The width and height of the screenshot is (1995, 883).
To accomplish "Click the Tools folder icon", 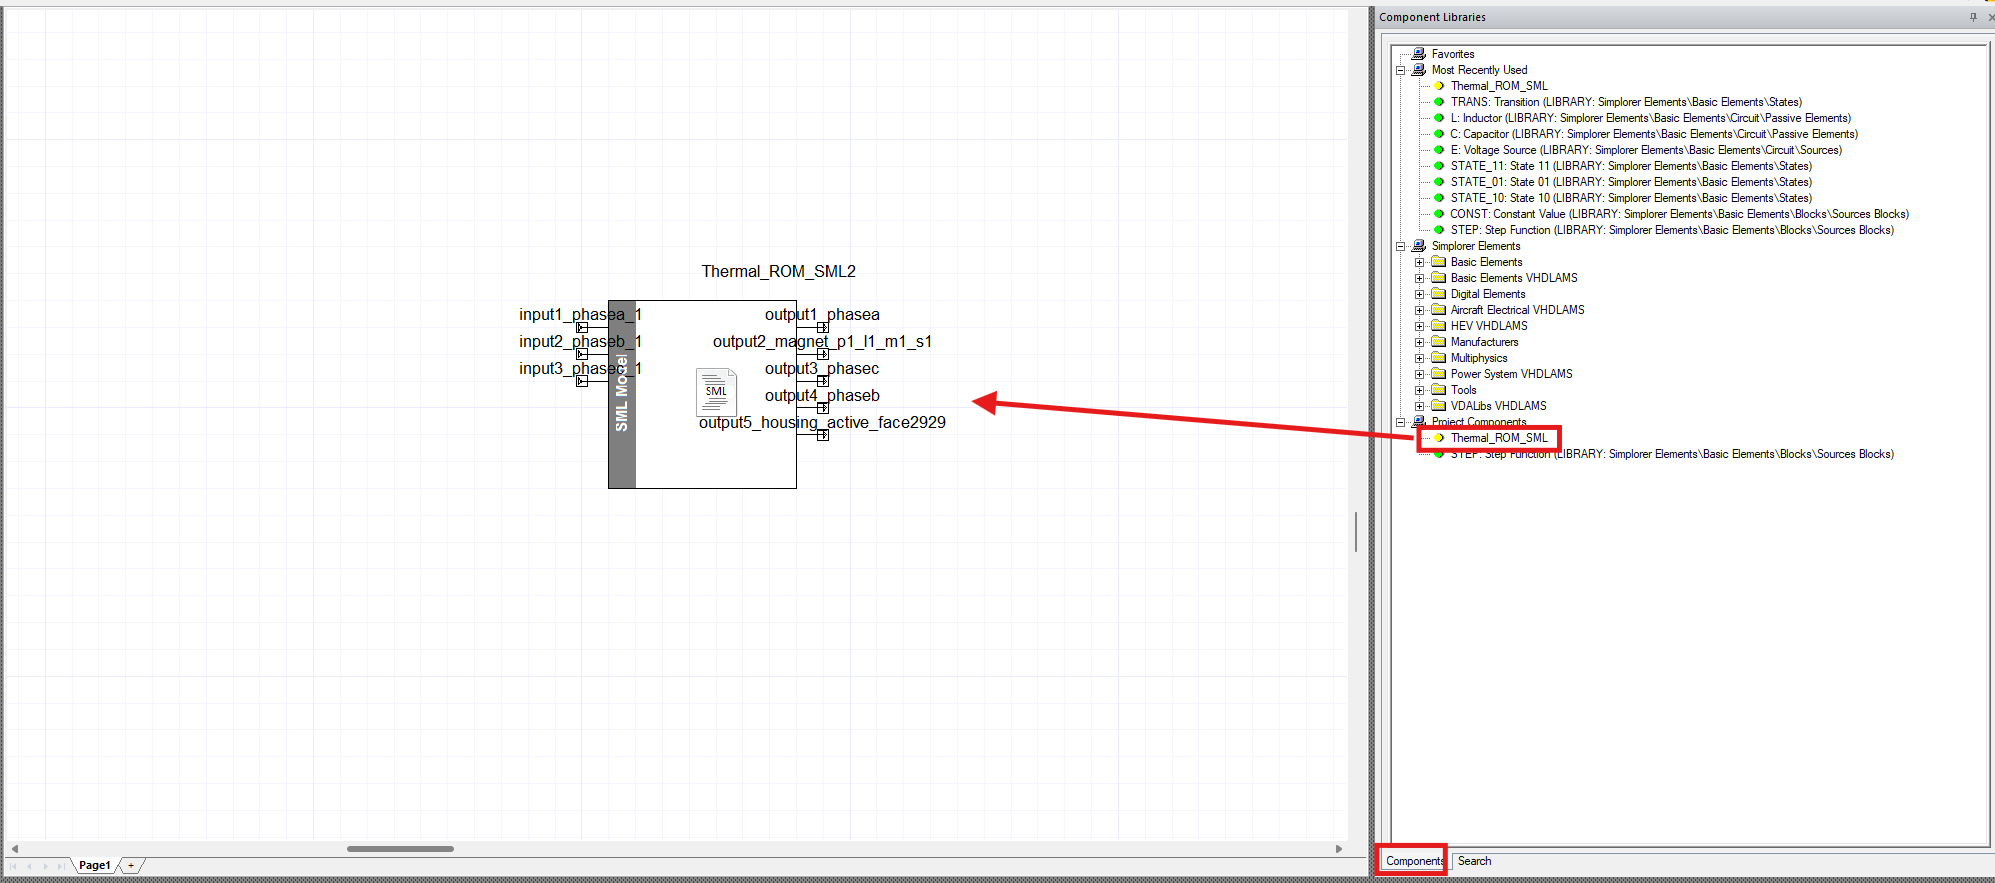I will (x=1439, y=390).
